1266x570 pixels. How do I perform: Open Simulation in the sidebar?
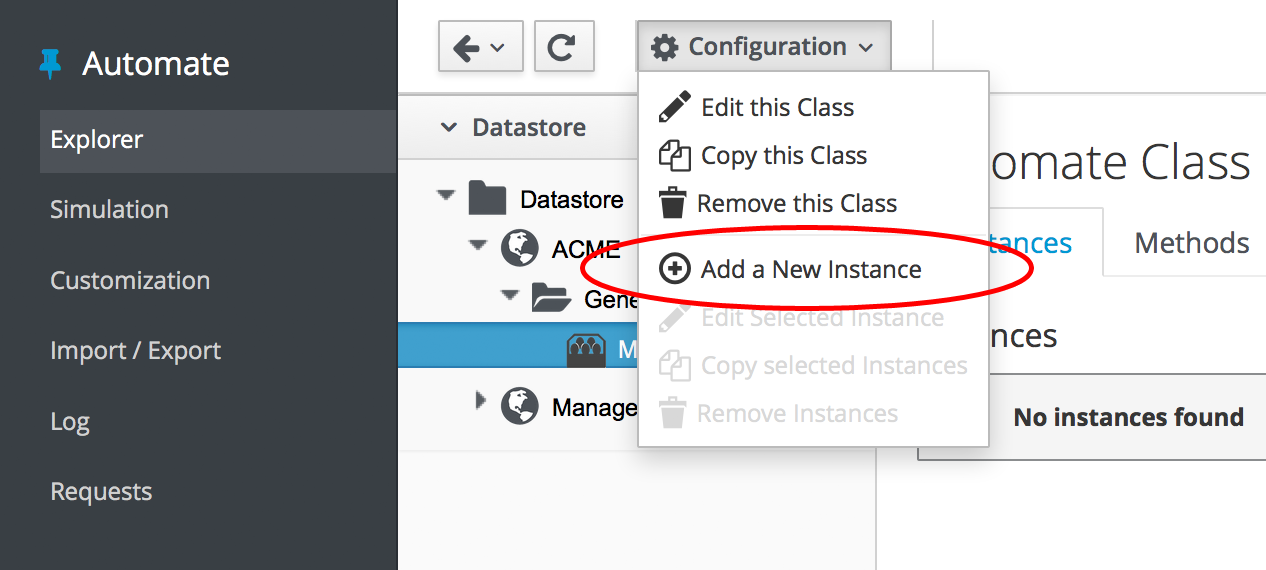109,209
